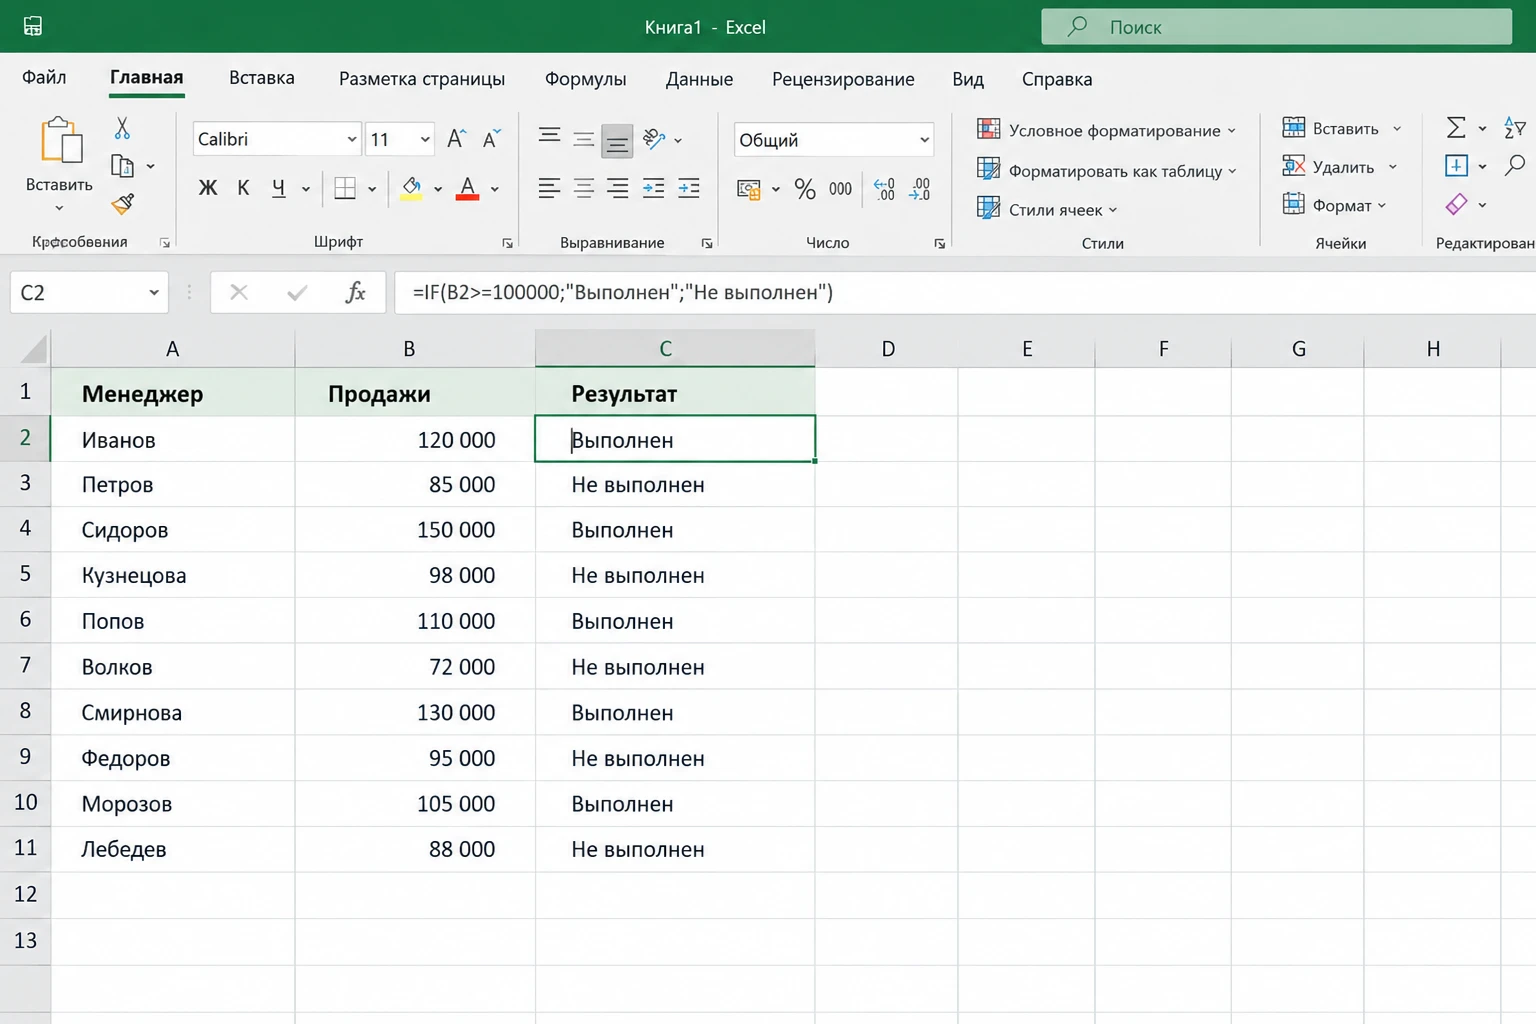Screen dimensions: 1536x1024
Task: Click the Insert Function fx icon
Action: pyautogui.click(x=355, y=292)
